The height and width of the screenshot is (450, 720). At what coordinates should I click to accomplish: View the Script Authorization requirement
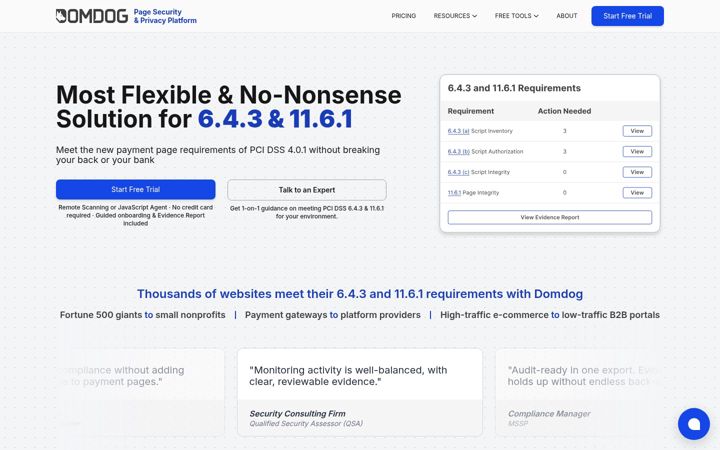click(637, 152)
